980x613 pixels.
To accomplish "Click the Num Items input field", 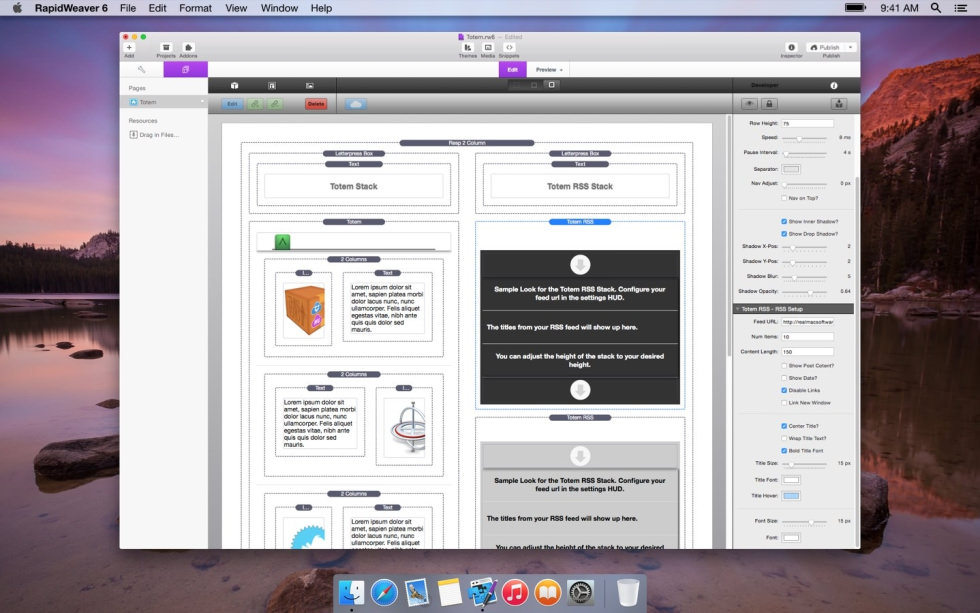I will click(808, 337).
